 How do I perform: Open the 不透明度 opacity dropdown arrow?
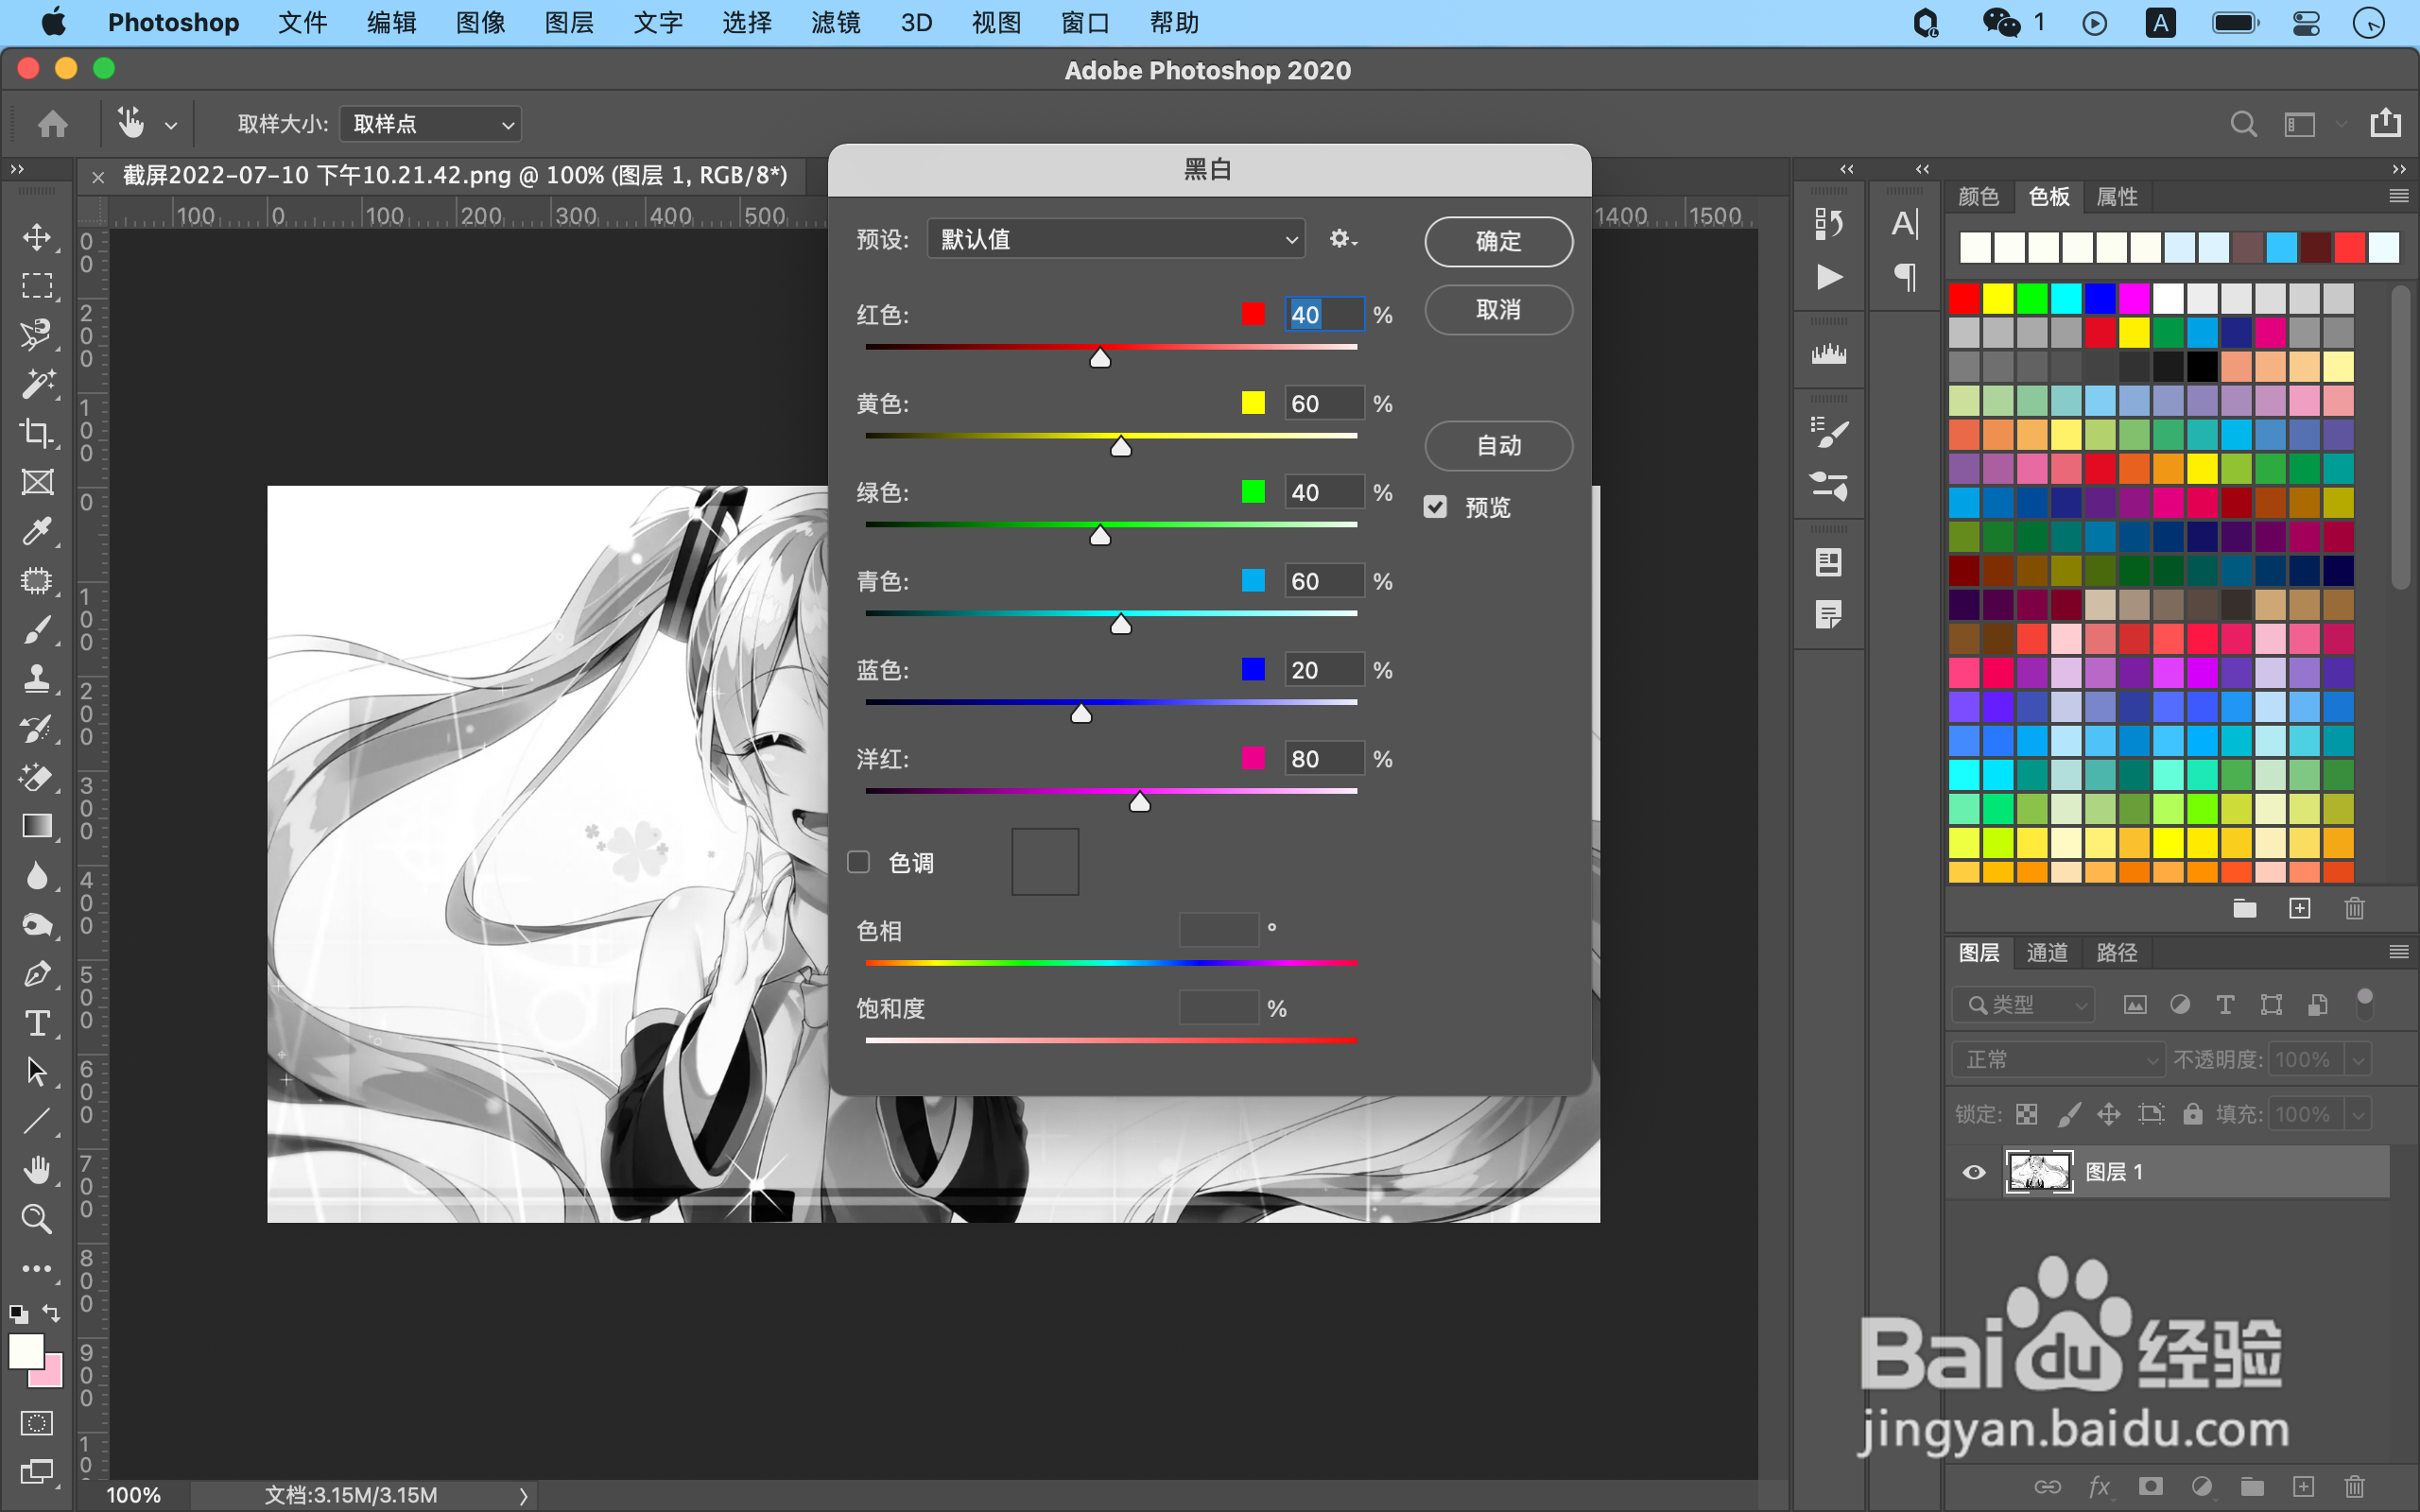[x=2358, y=1059]
